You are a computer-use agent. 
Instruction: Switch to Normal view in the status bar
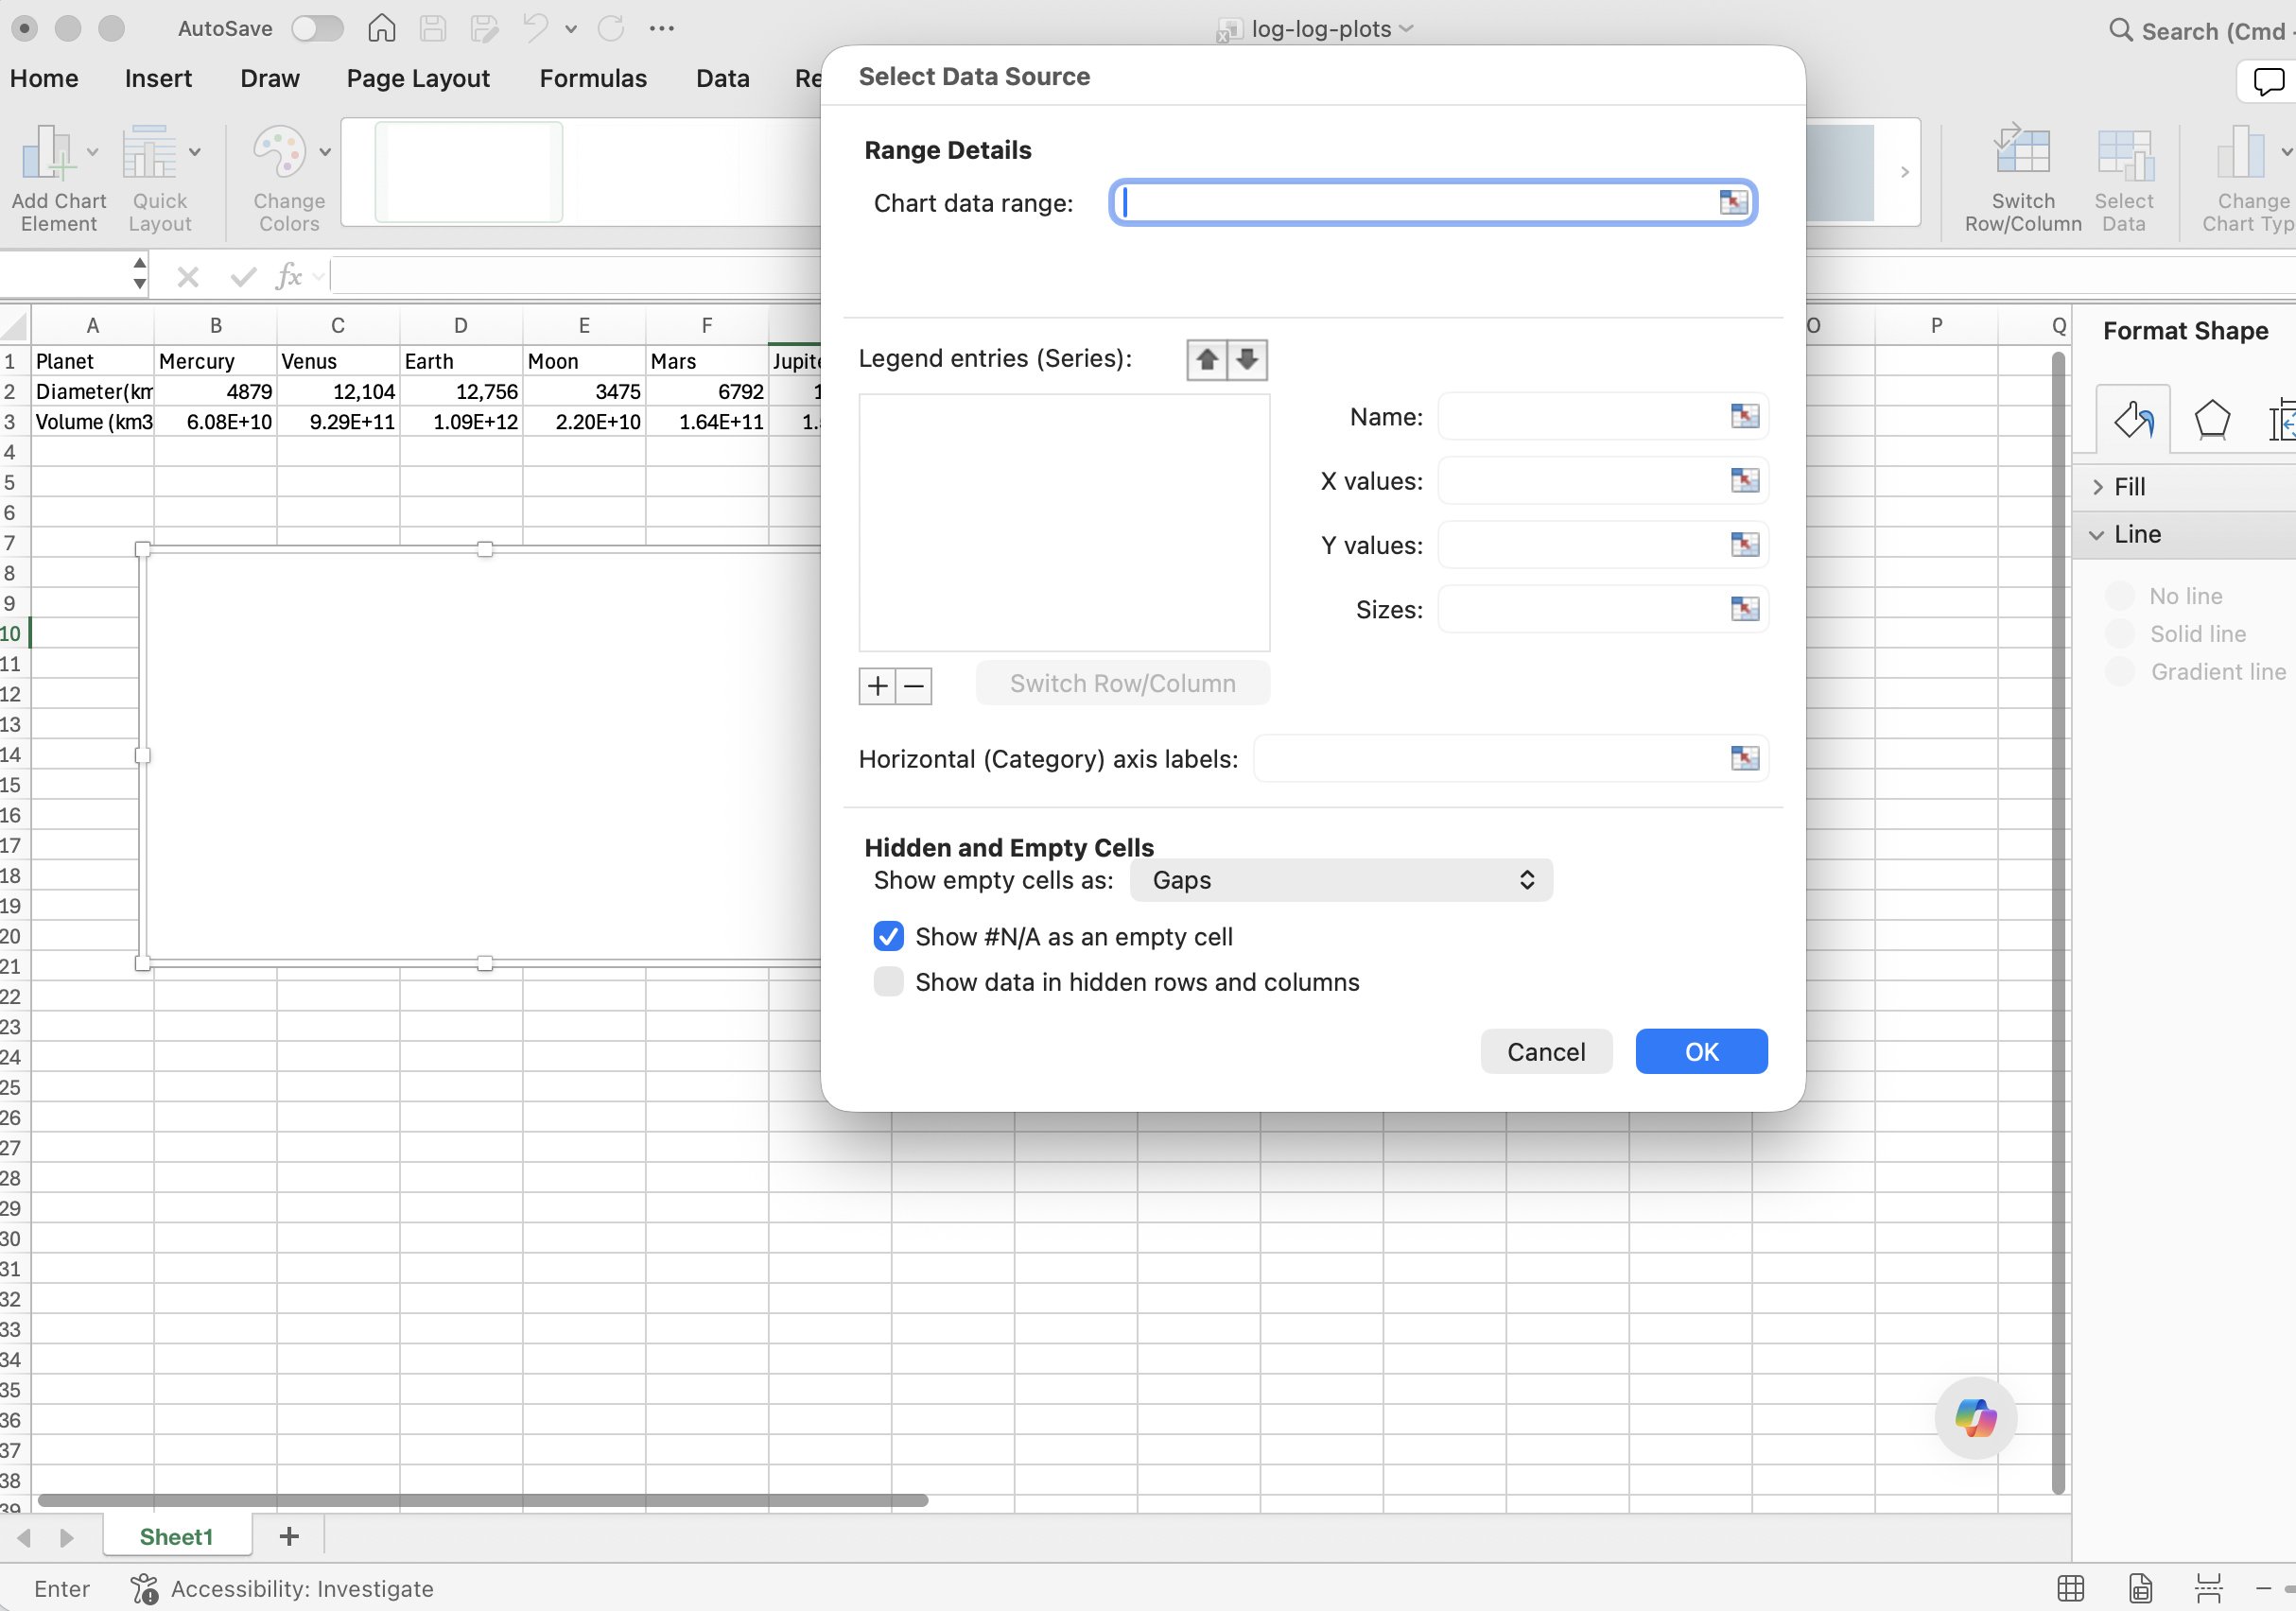click(2070, 1588)
